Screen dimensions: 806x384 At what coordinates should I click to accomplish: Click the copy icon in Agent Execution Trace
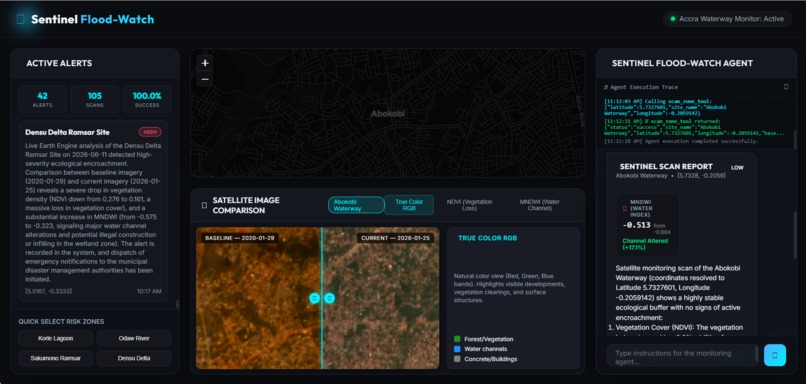pyautogui.click(x=785, y=87)
